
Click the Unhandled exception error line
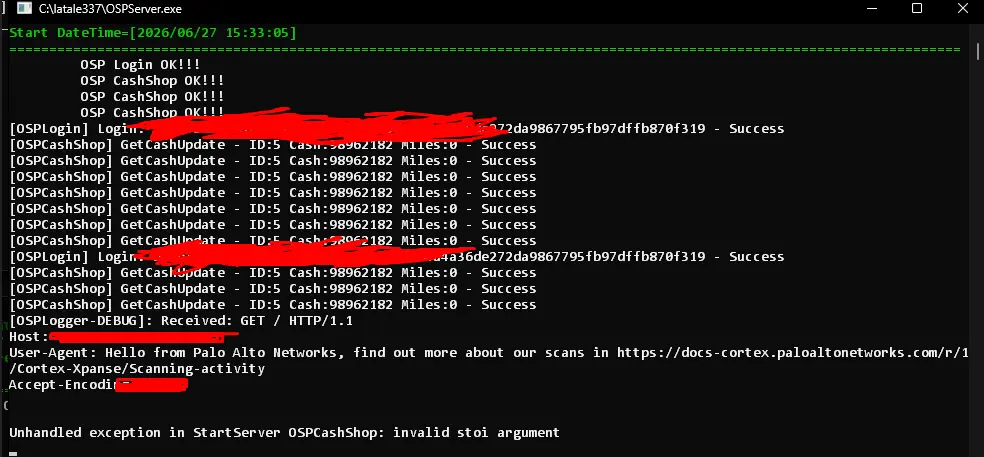click(284, 433)
